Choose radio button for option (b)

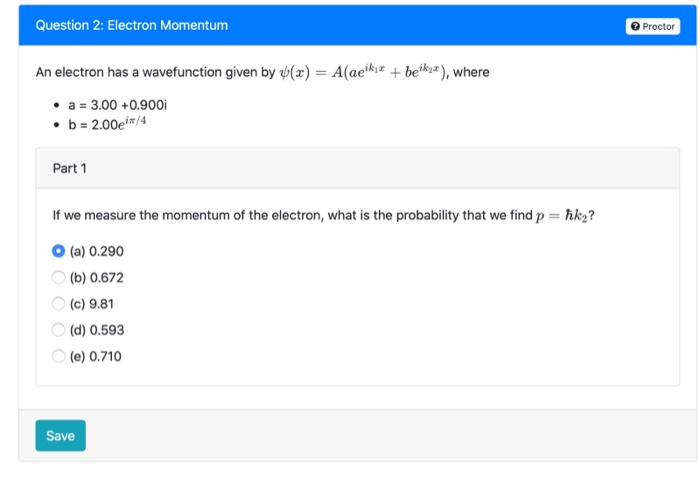pyautogui.click(x=59, y=277)
